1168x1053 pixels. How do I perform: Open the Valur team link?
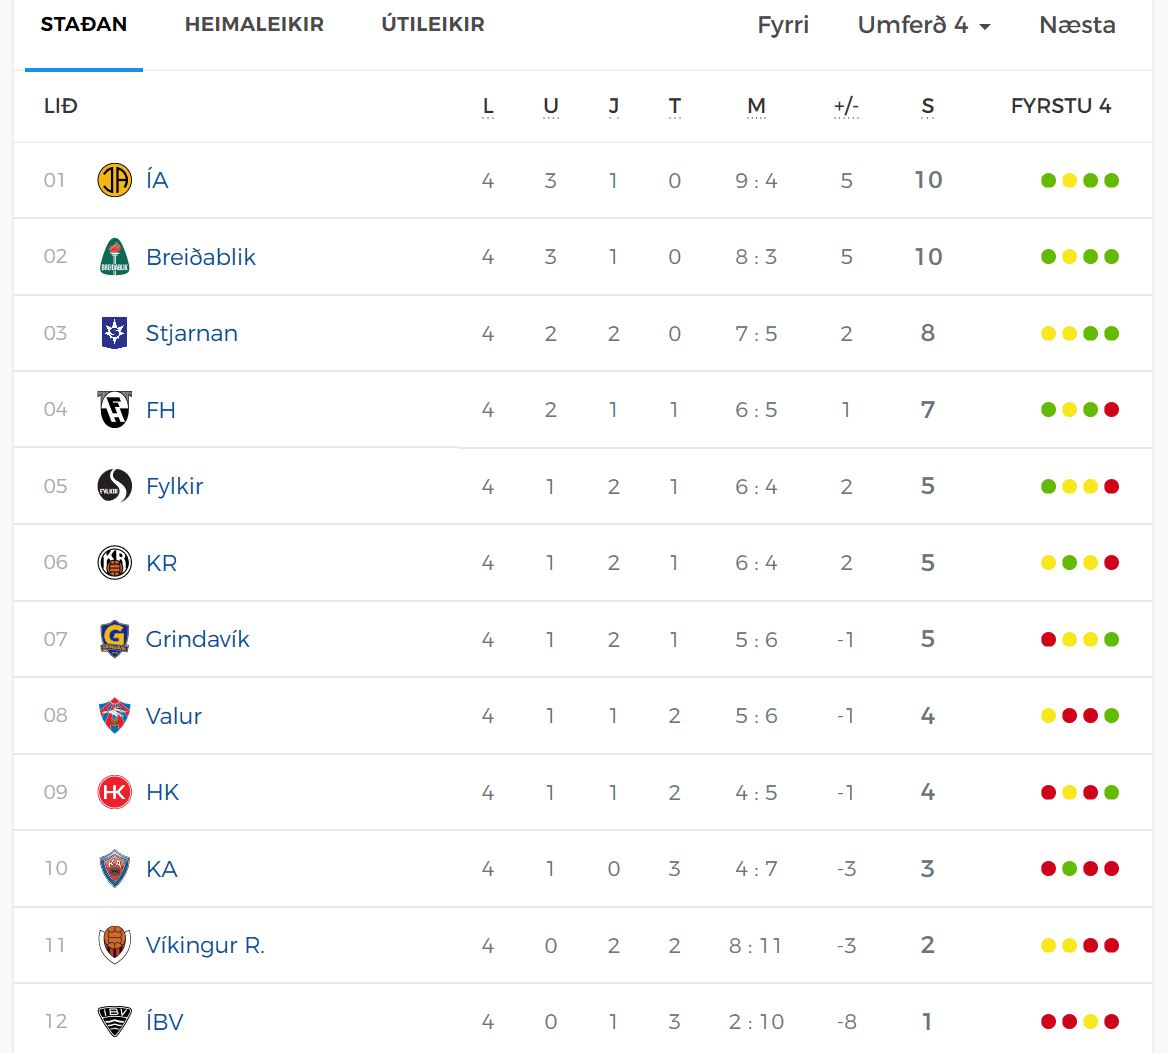point(174,716)
